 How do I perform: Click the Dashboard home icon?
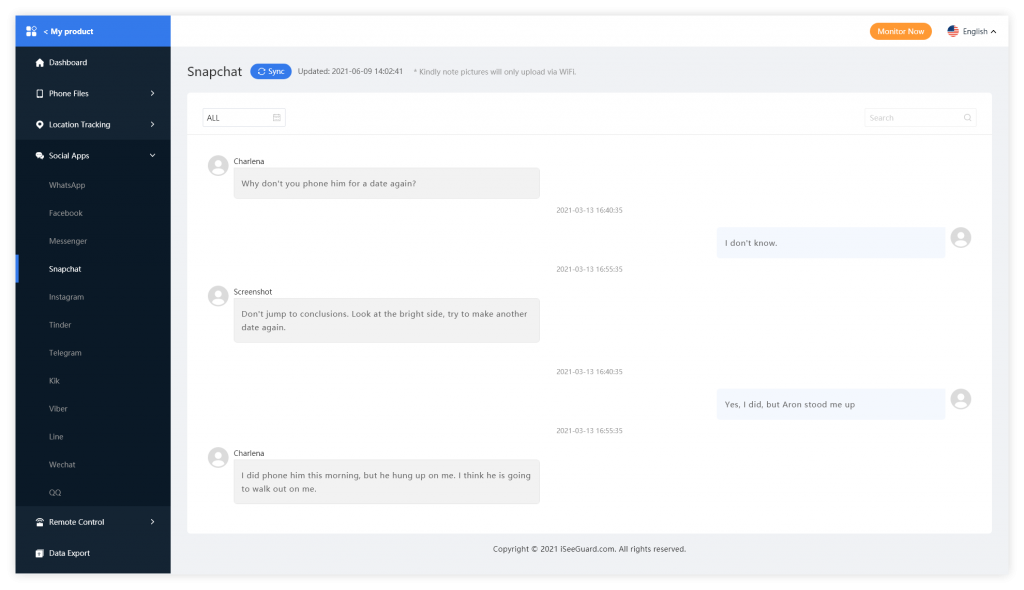pos(40,63)
